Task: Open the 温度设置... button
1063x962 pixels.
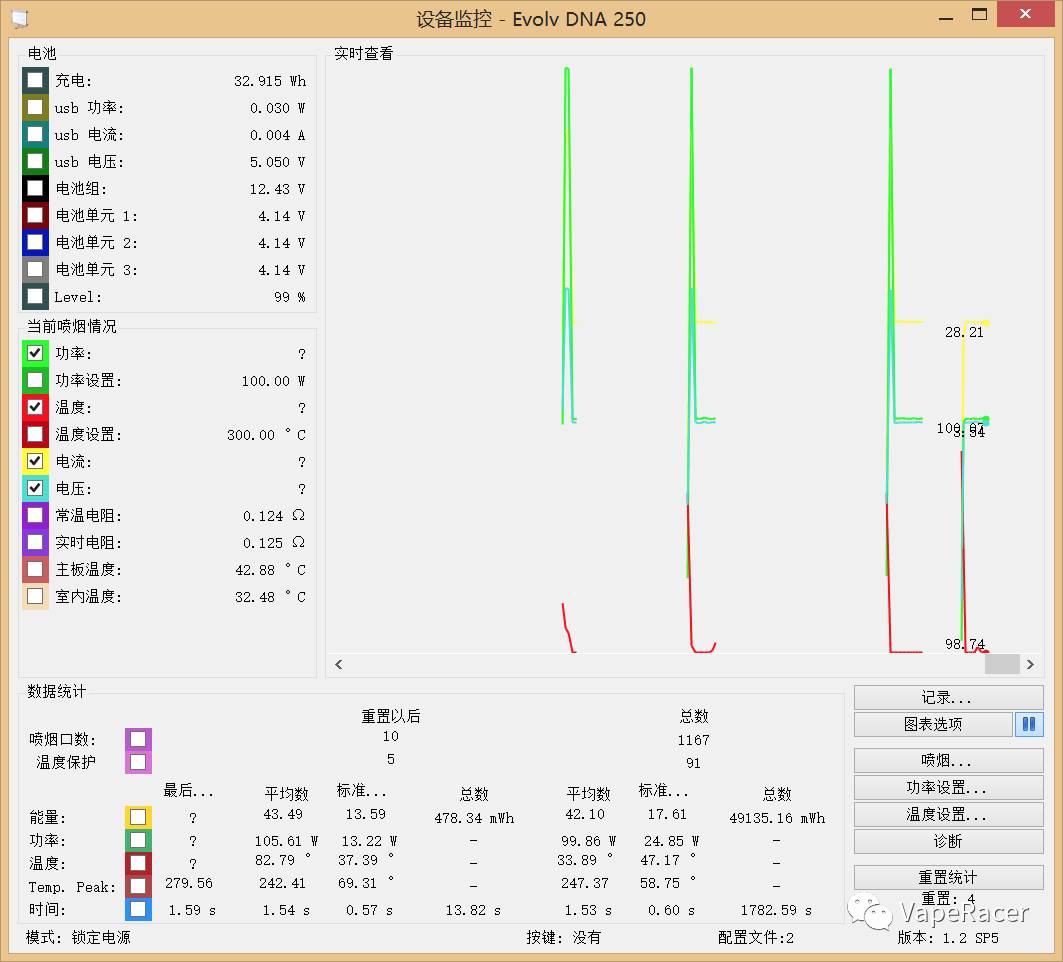Action: pos(948,814)
